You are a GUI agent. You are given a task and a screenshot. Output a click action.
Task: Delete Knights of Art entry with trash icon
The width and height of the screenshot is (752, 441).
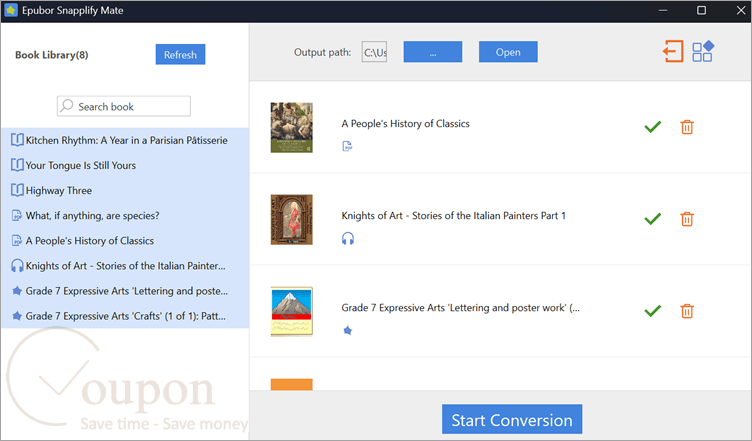[687, 219]
